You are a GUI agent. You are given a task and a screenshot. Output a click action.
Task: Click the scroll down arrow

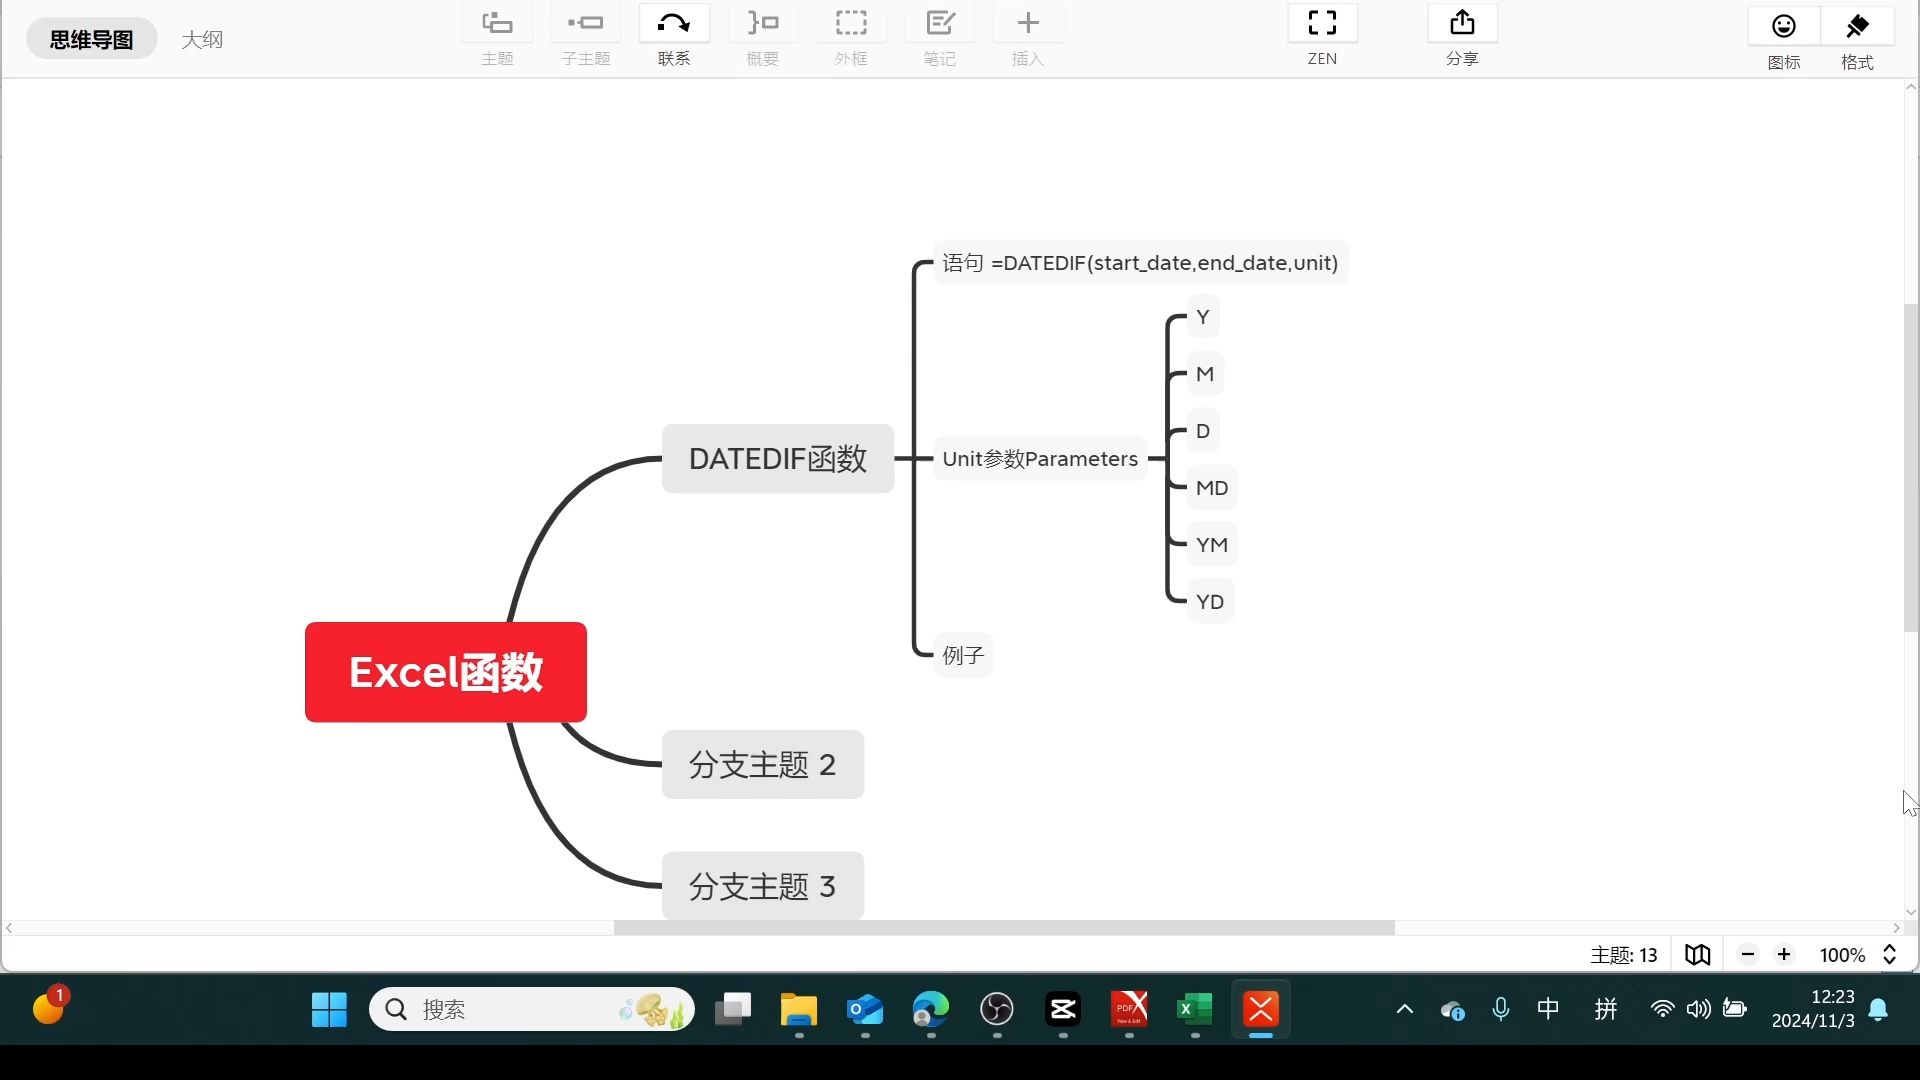[1911, 912]
